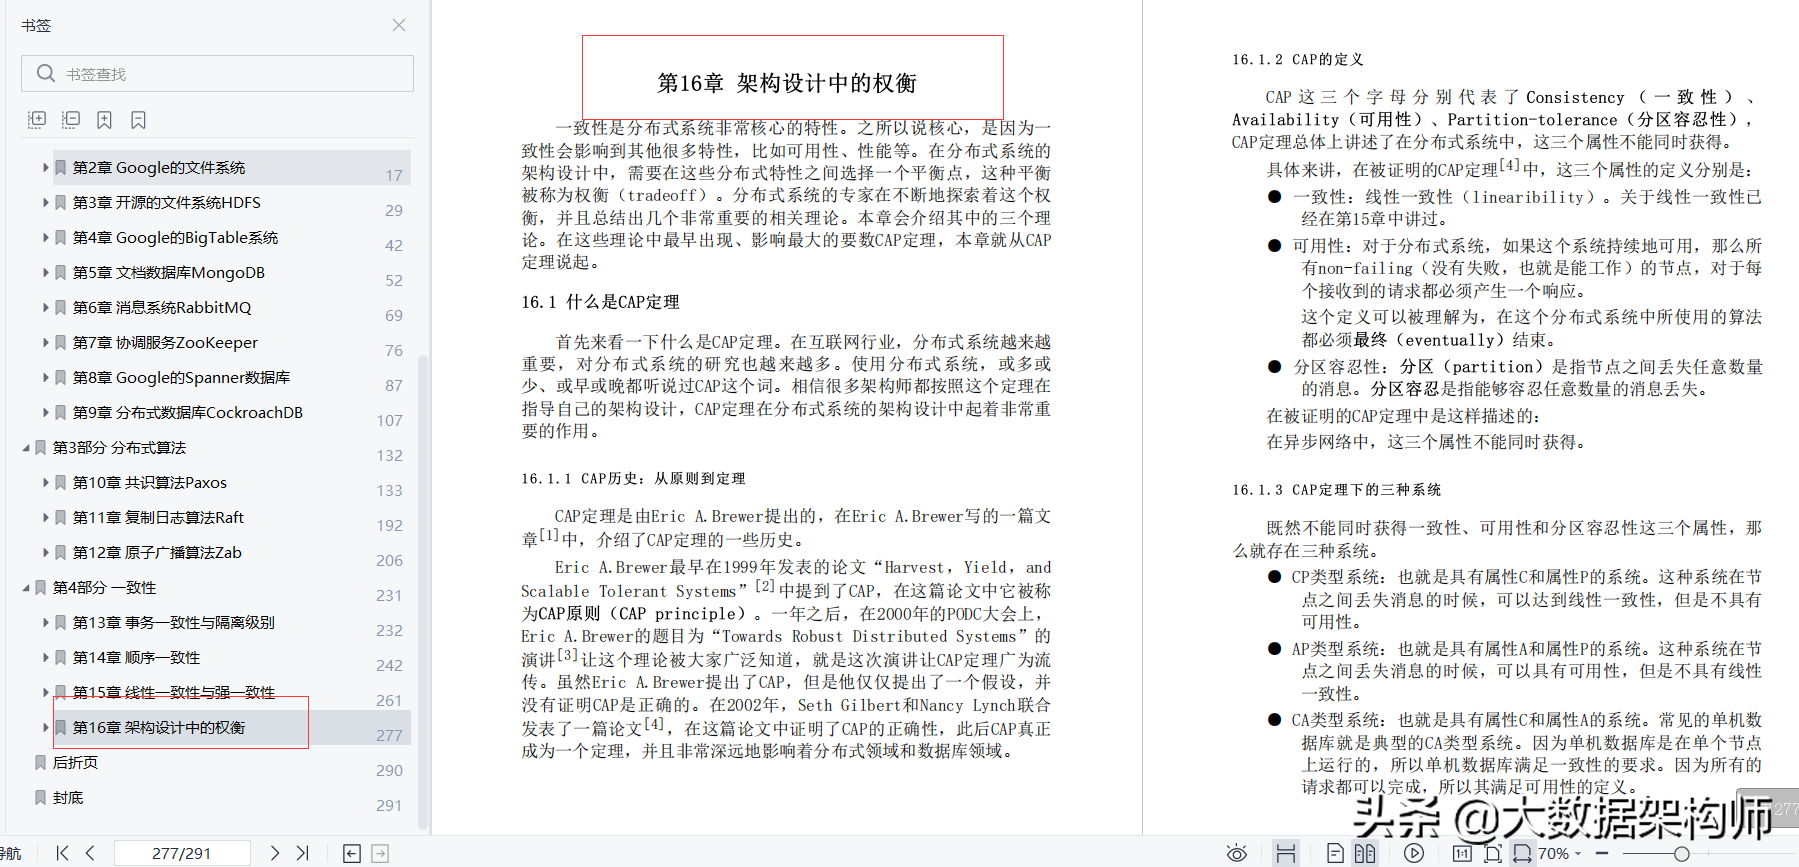Screen dimensions: 1799x867
Task: Zoom out using the minus button
Action: click(x=1602, y=853)
